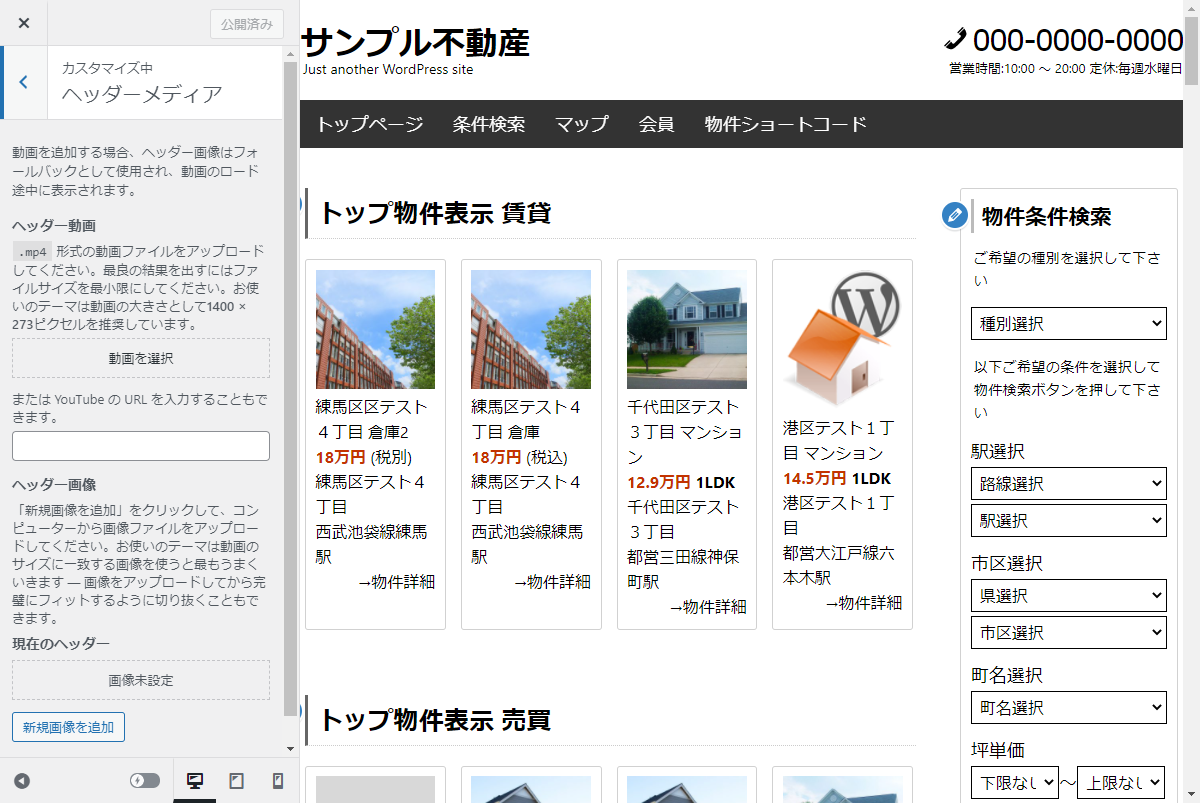The width and height of the screenshot is (1200, 803).
Task: Open the 種別選択 dropdown
Action: [1068, 324]
